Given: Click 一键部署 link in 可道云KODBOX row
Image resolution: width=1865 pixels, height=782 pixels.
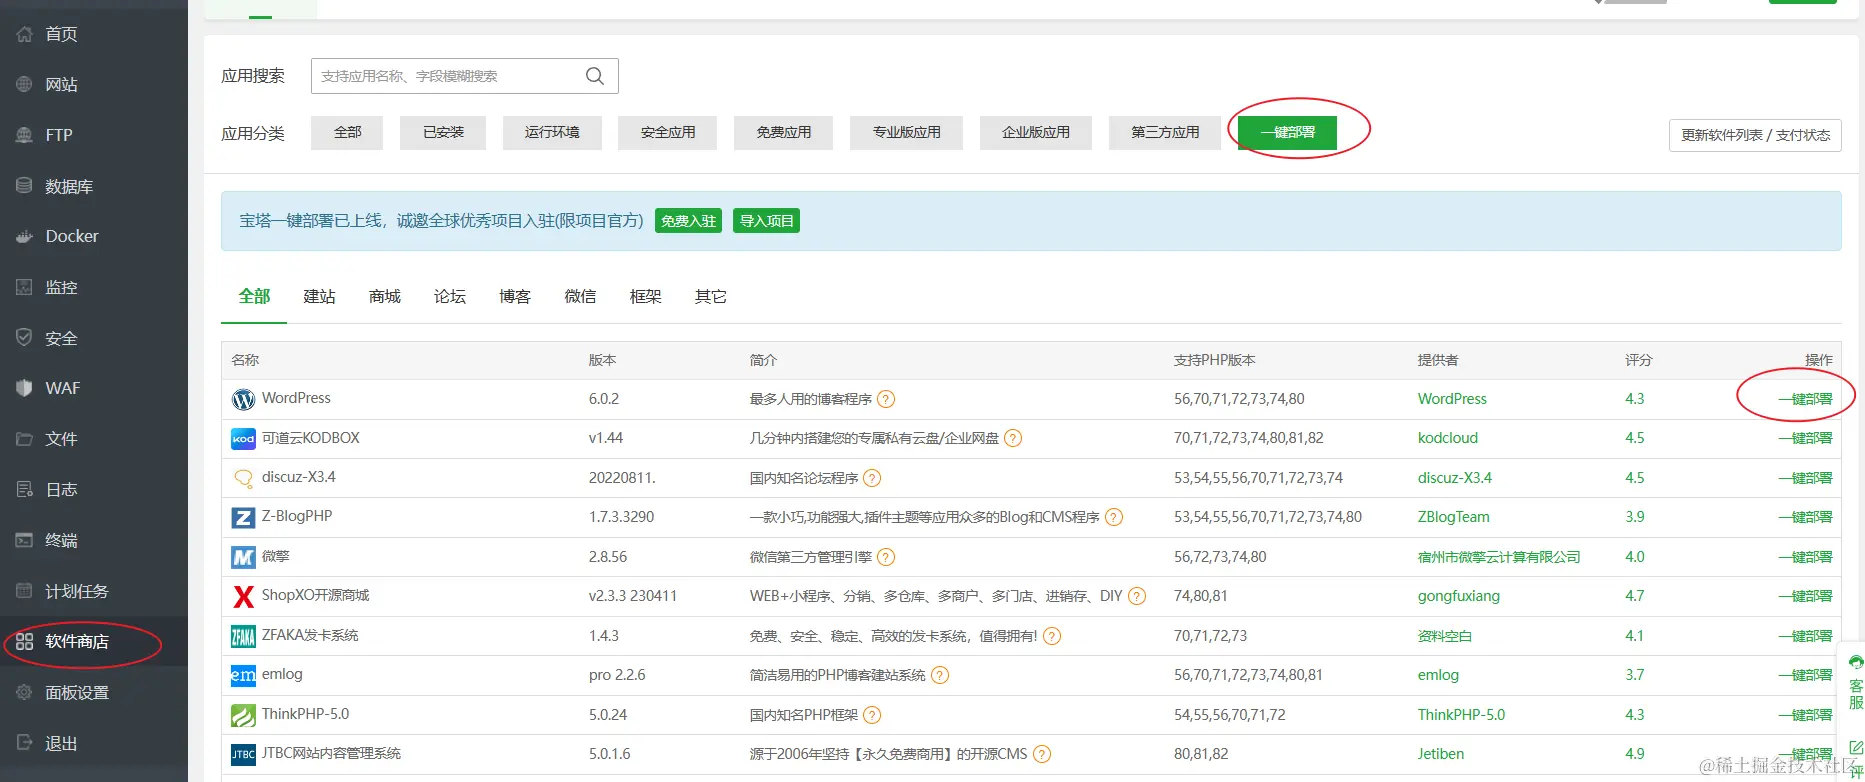Looking at the screenshot, I should tap(1805, 438).
